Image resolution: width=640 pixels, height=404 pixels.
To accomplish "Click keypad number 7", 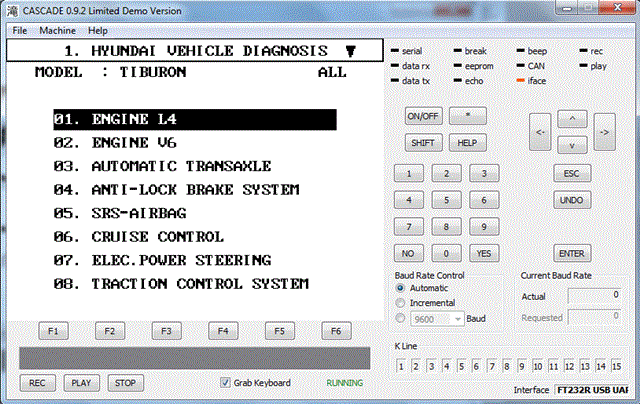I will pos(409,227).
